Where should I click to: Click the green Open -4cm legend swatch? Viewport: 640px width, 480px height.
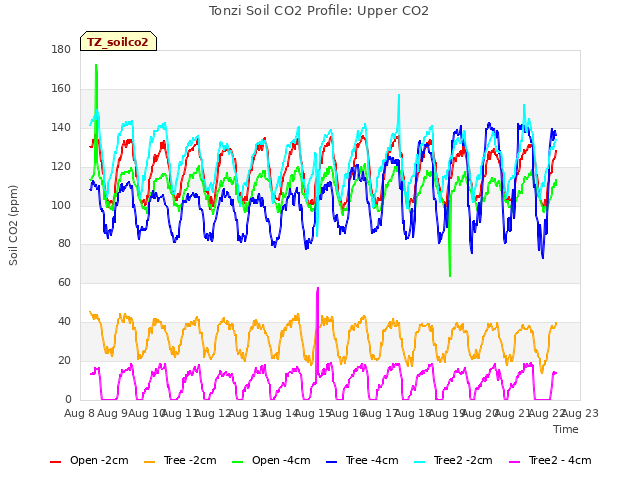coord(237,462)
